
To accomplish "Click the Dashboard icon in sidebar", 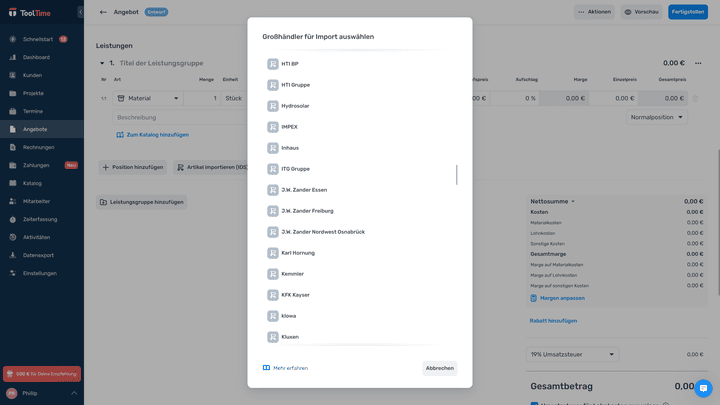I will tap(13, 57).
